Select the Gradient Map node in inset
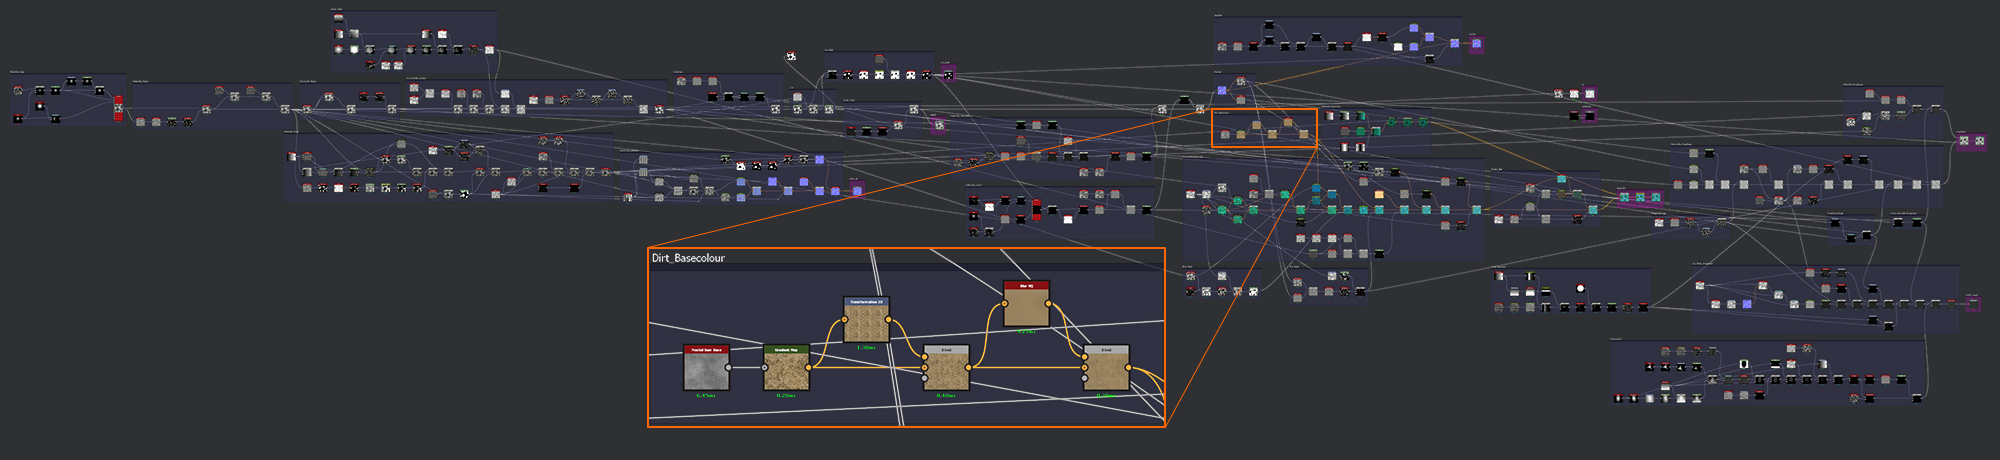Image resolution: width=2000 pixels, height=460 pixels. pyautogui.click(x=786, y=368)
